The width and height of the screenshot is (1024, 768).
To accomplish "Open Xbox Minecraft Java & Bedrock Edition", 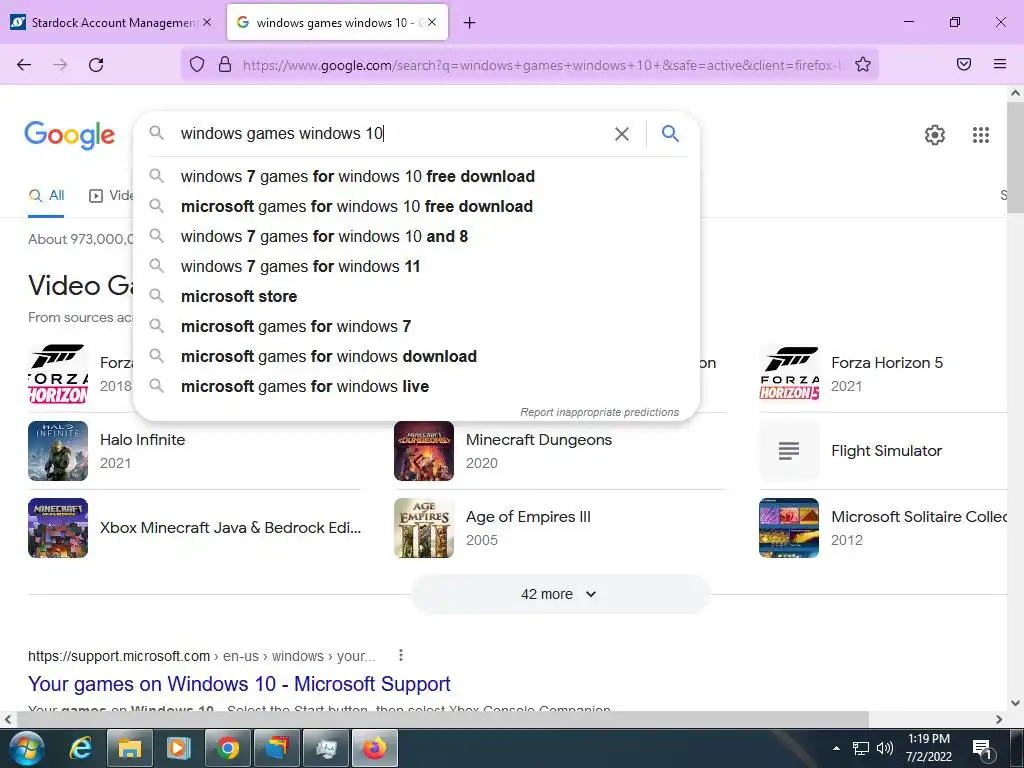I will click(231, 528).
